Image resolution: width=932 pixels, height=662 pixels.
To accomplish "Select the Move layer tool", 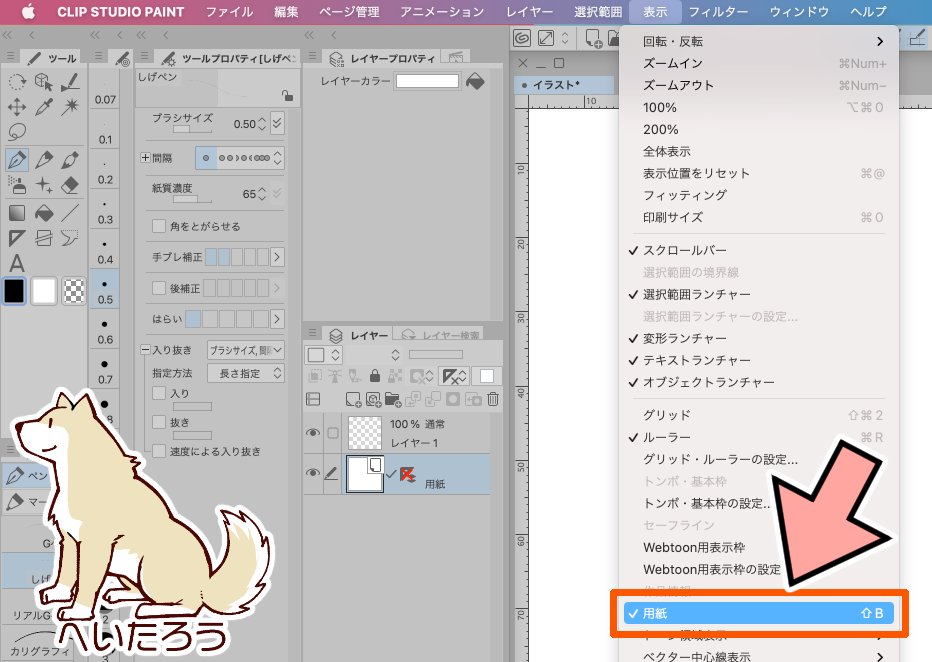I will pyautogui.click(x=17, y=107).
